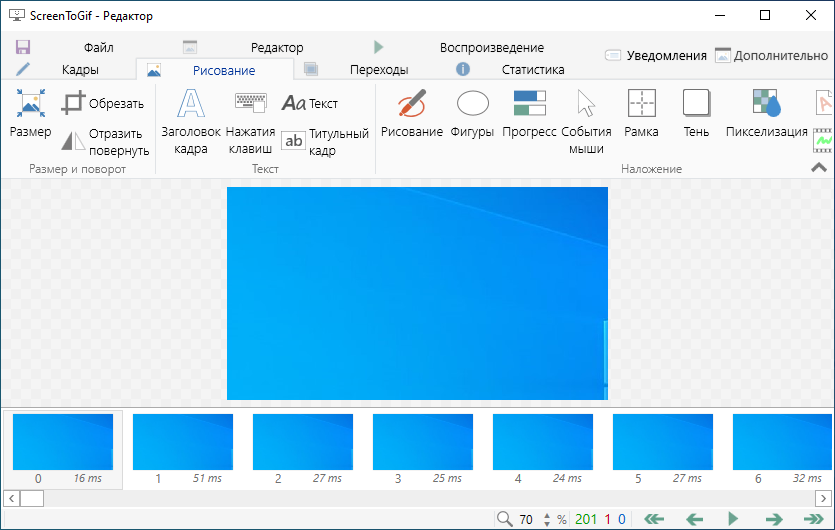Play the animation preview

click(x=733, y=518)
